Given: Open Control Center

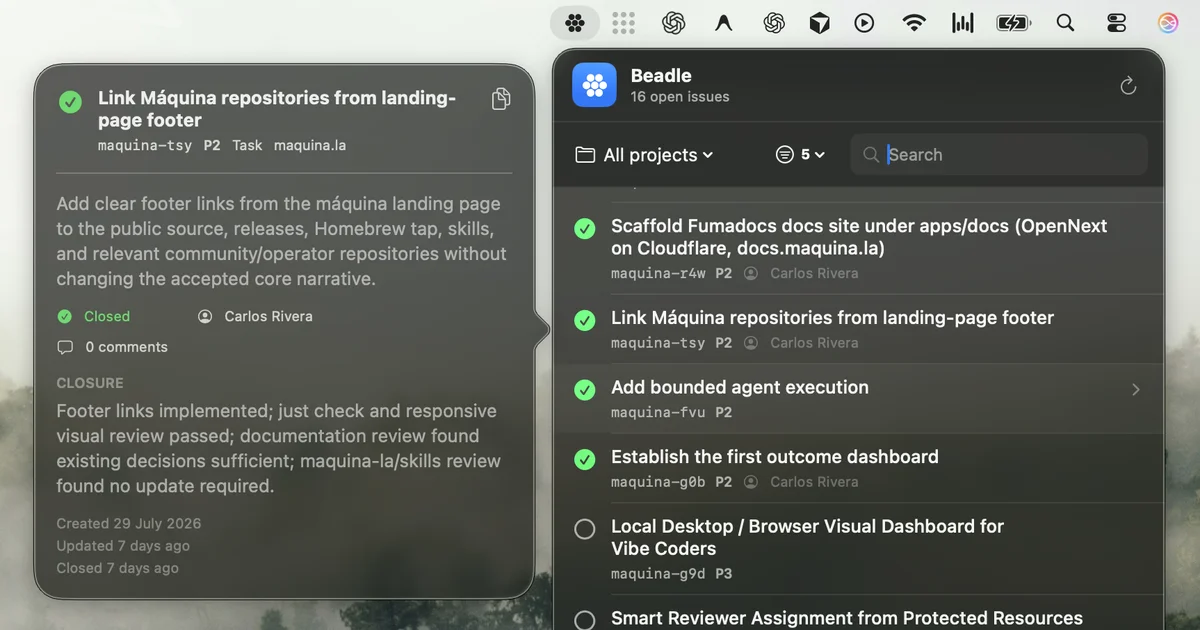Looking at the screenshot, I should click(1117, 22).
